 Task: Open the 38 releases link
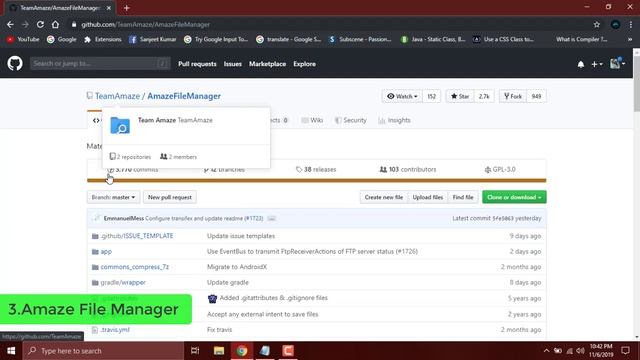(316, 169)
